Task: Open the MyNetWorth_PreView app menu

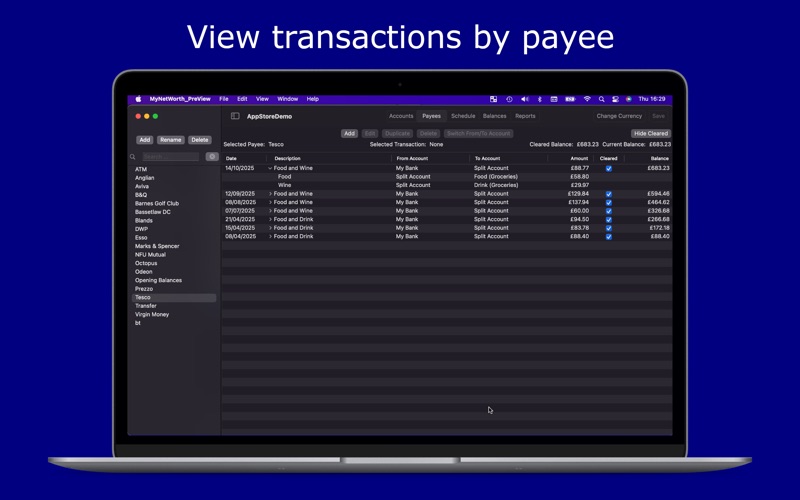Action: (x=180, y=99)
